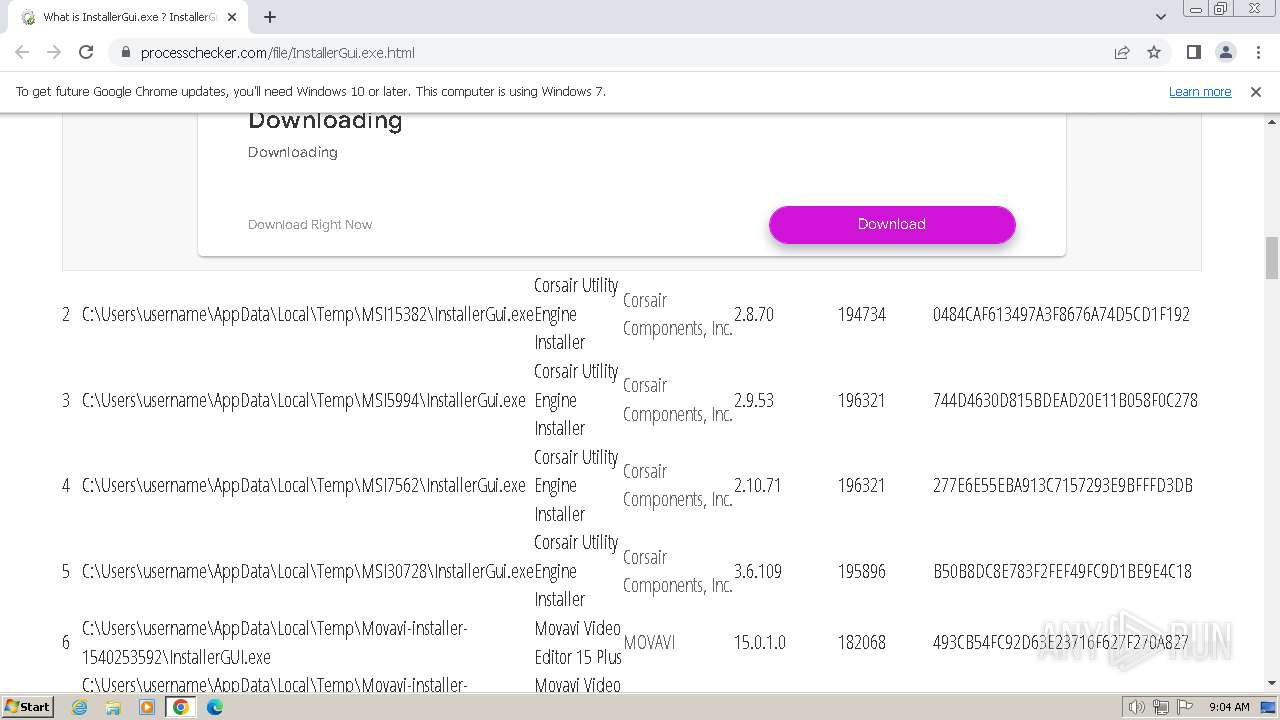Select path with MSI15382 InstallerGui.exe
1280x720 pixels.
pyautogui.click(x=308, y=314)
